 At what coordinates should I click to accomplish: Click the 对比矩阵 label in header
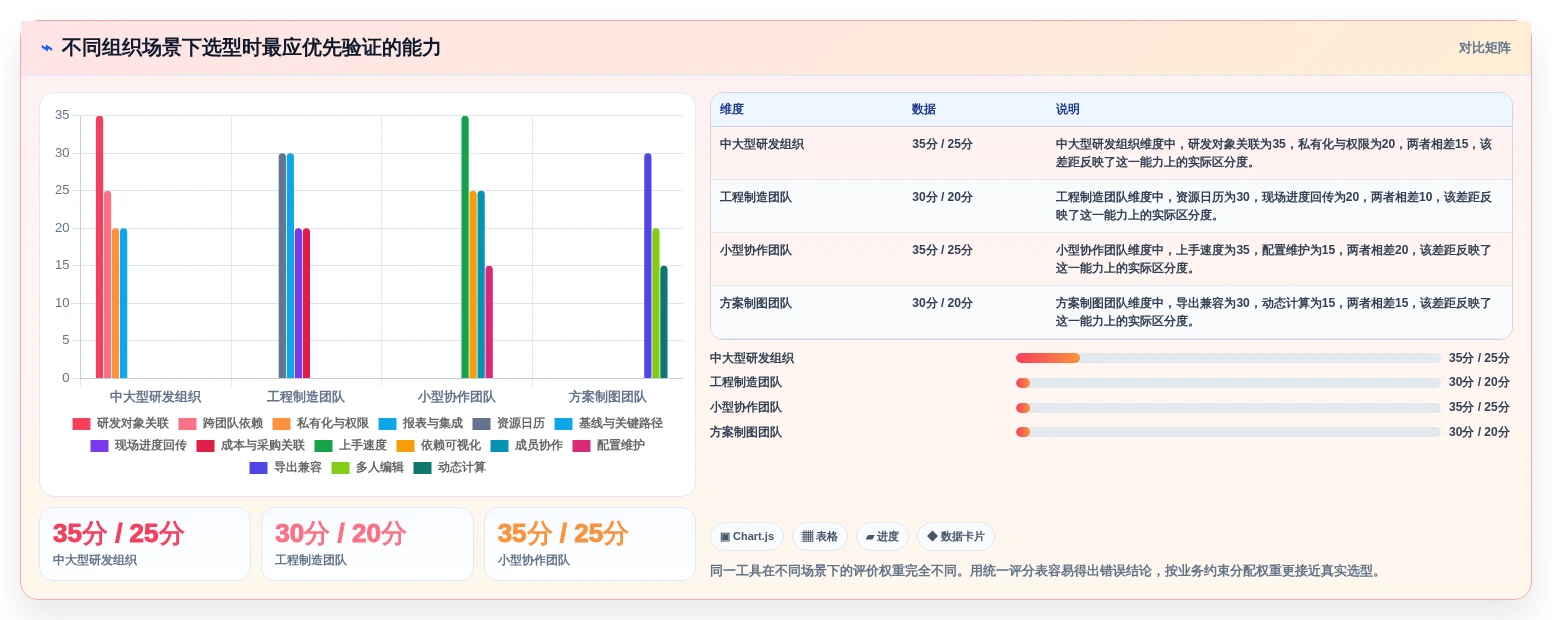click(x=1484, y=48)
